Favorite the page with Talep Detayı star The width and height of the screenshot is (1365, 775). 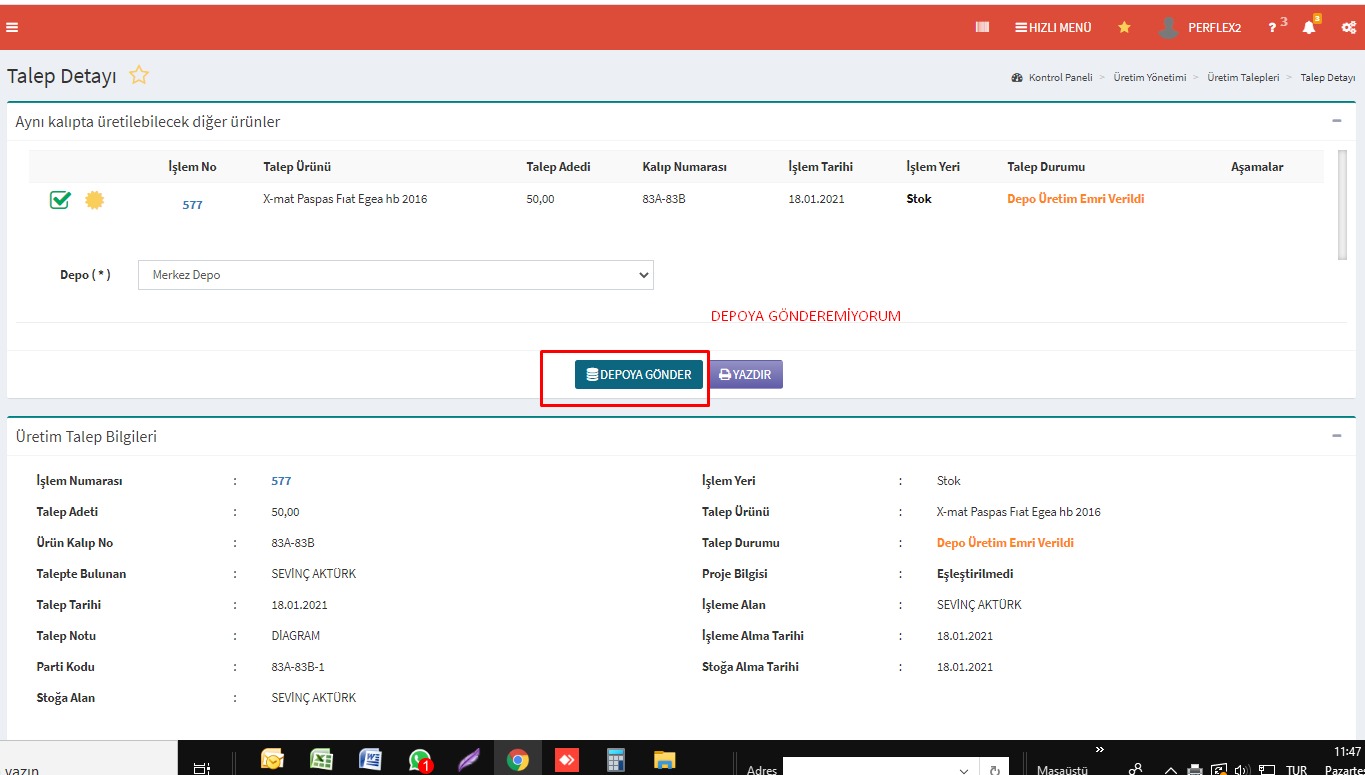coord(139,76)
